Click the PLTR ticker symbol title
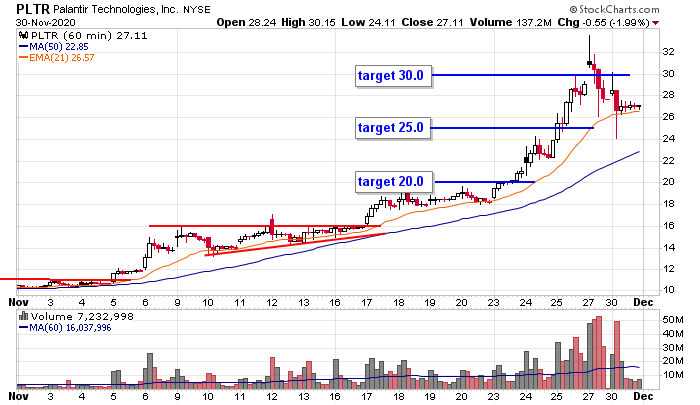700x405 pixels. 33,9
